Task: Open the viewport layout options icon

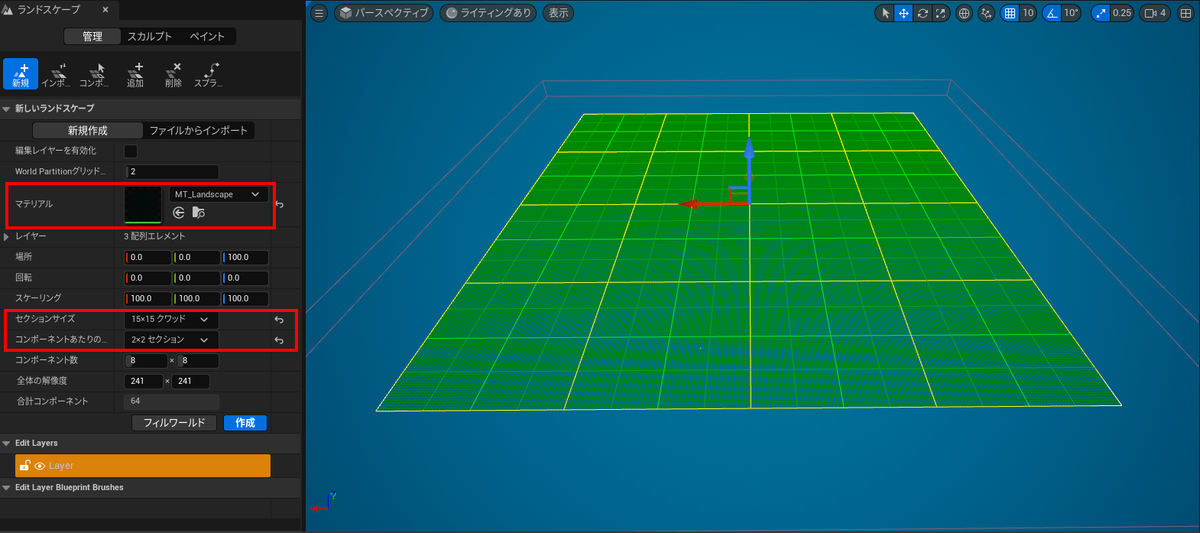Action: (1184, 14)
